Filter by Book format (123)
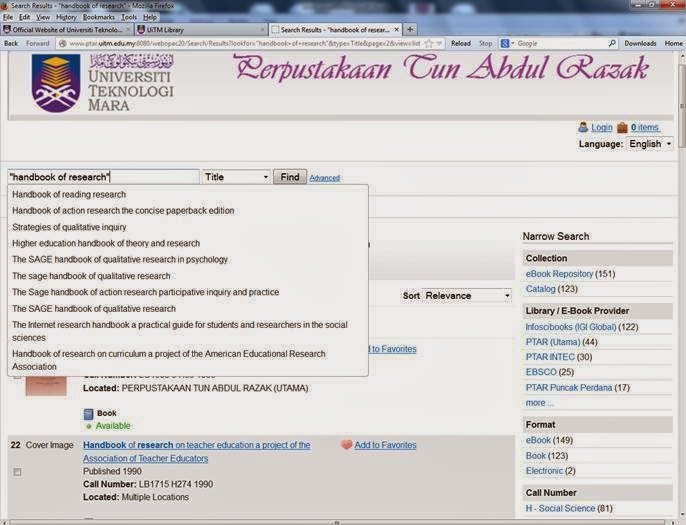 coord(536,456)
